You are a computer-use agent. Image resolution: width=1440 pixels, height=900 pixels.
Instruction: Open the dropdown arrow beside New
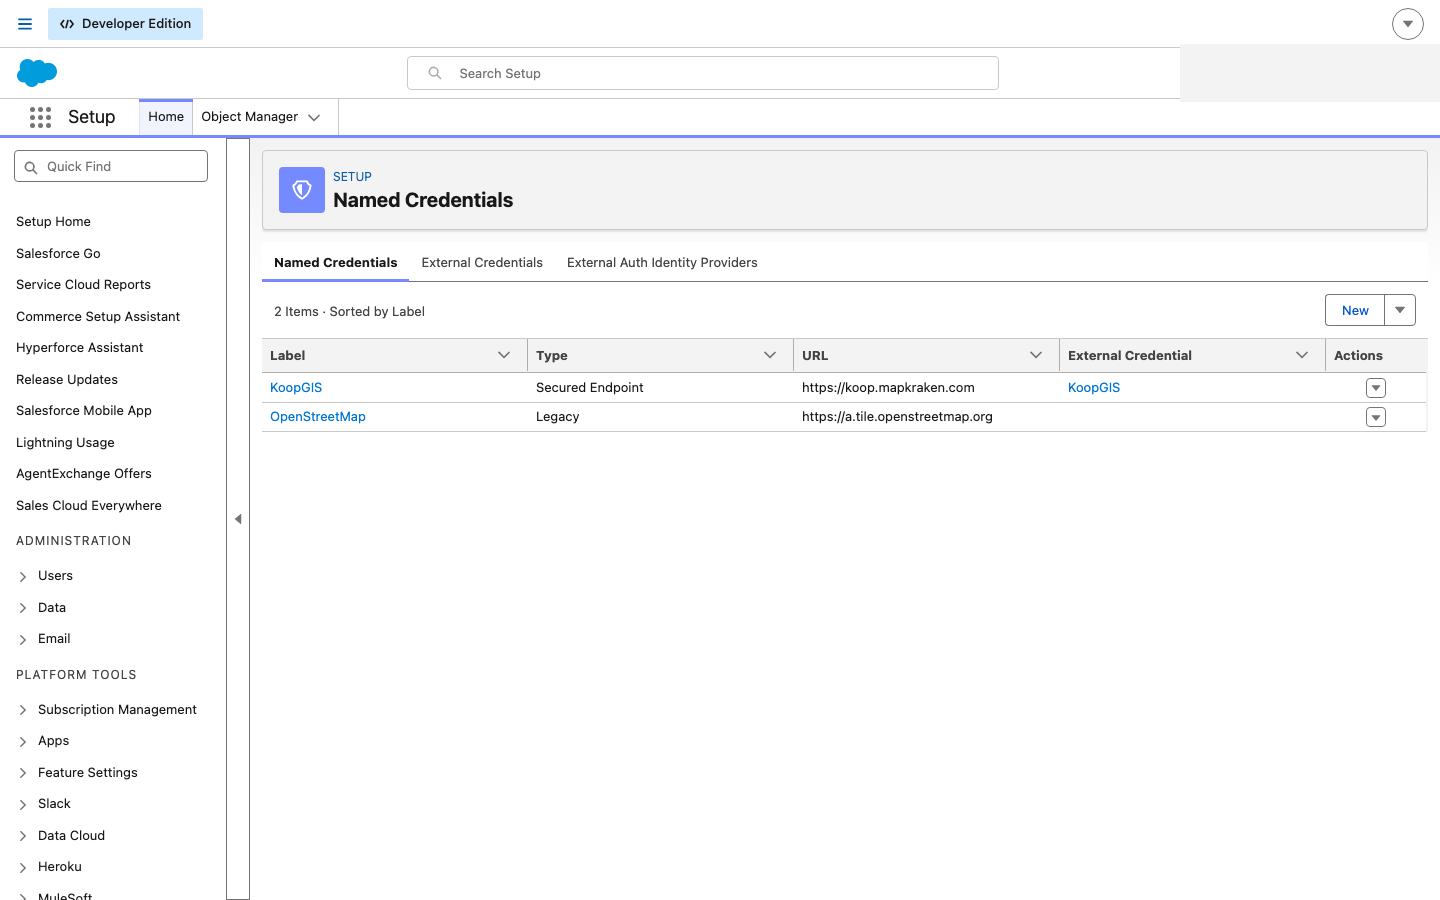[x=1400, y=310]
